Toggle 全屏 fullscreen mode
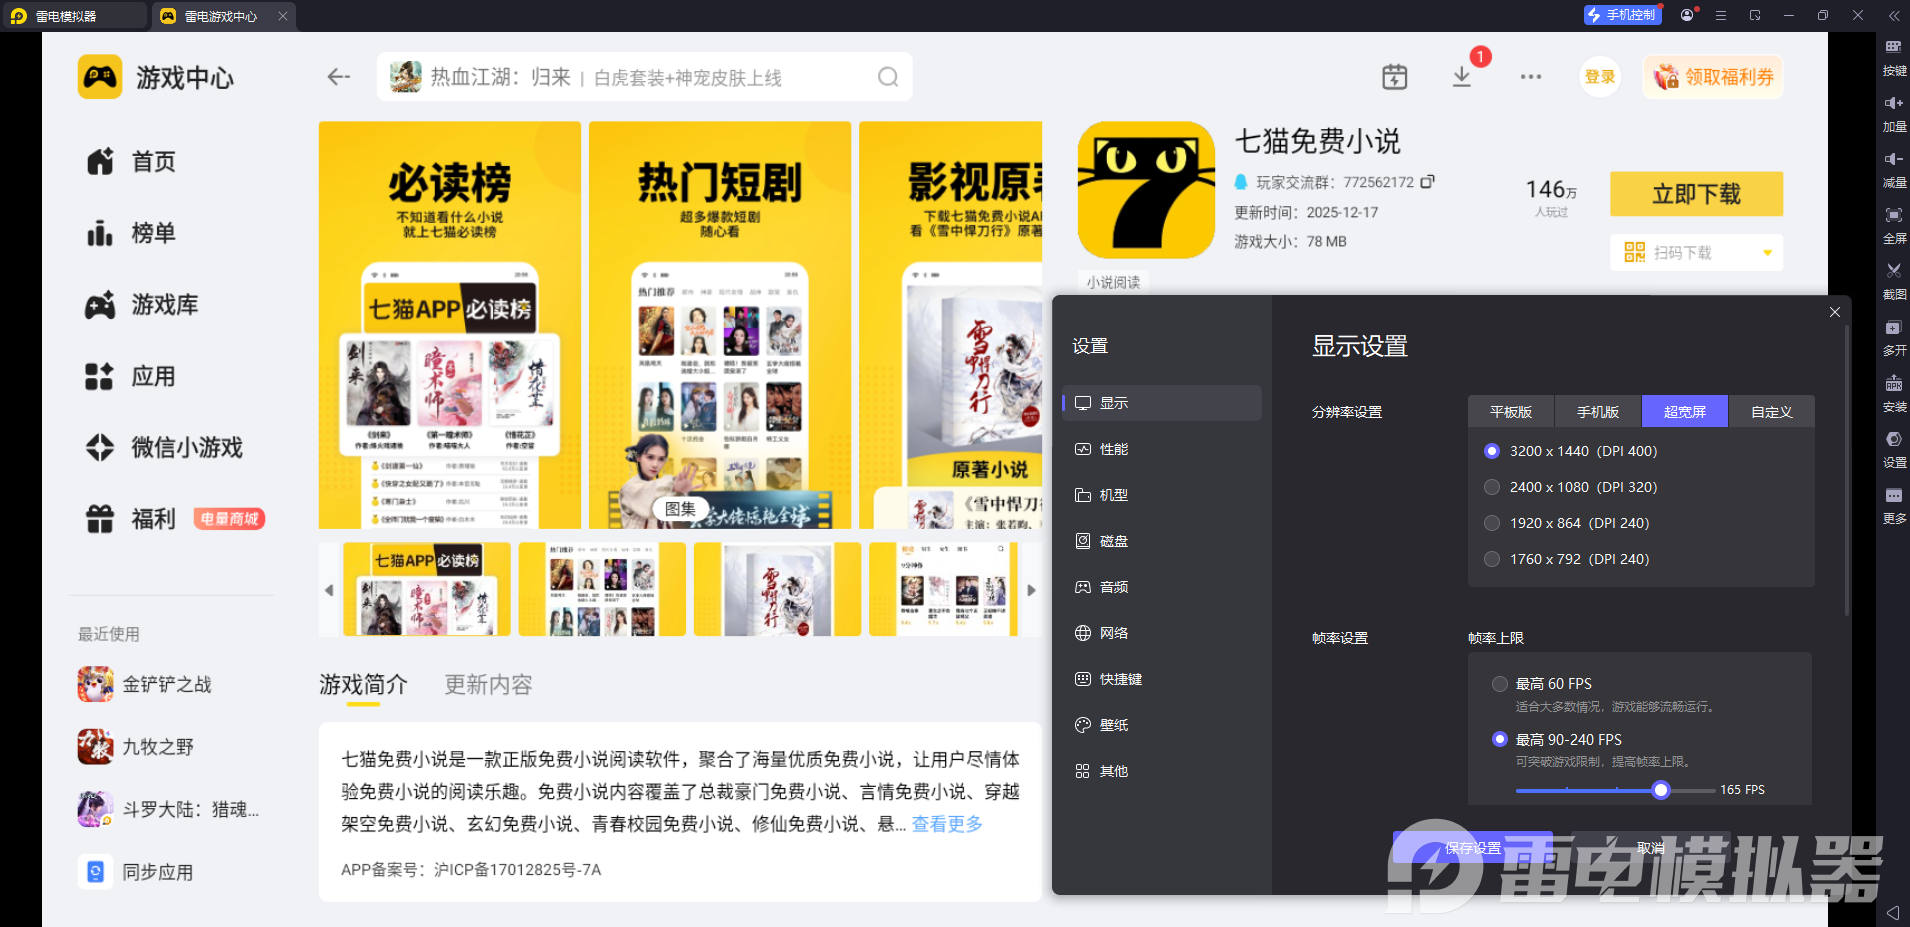Image resolution: width=1910 pixels, height=927 pixels. pos(1894,226)
